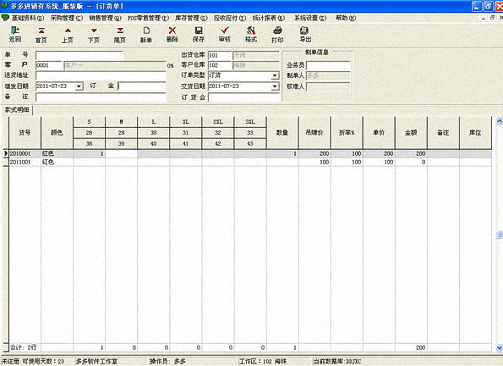Print the order using the 打印 printer icon
Image resolution: width=503 pixels, height=366 pixels.
pyautogui.click(x=277, y=34)
